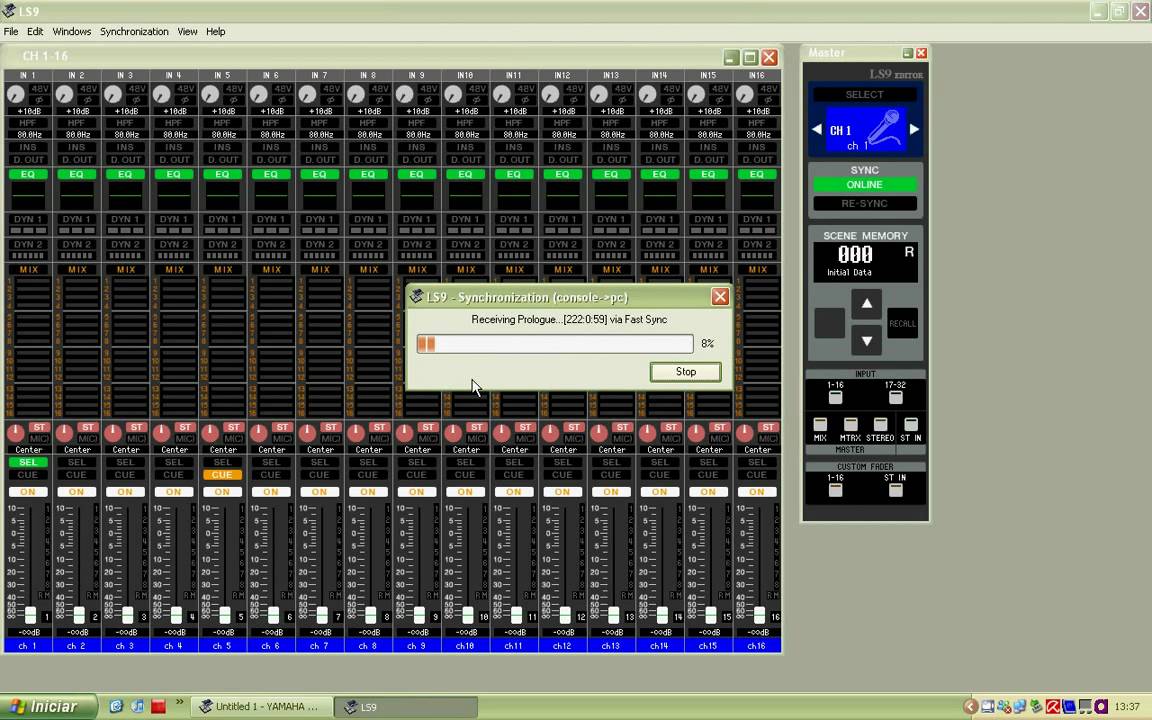
Task: Open CUSTOM FADER ST IN window
Action: (895, 489)
